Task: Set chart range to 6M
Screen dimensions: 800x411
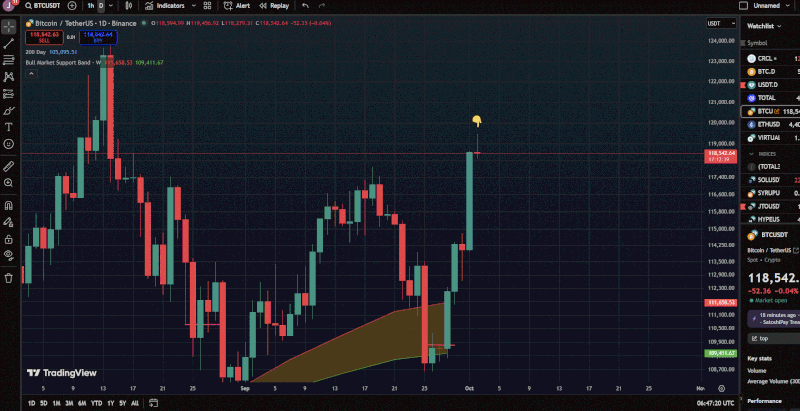Action: point(82,403)
